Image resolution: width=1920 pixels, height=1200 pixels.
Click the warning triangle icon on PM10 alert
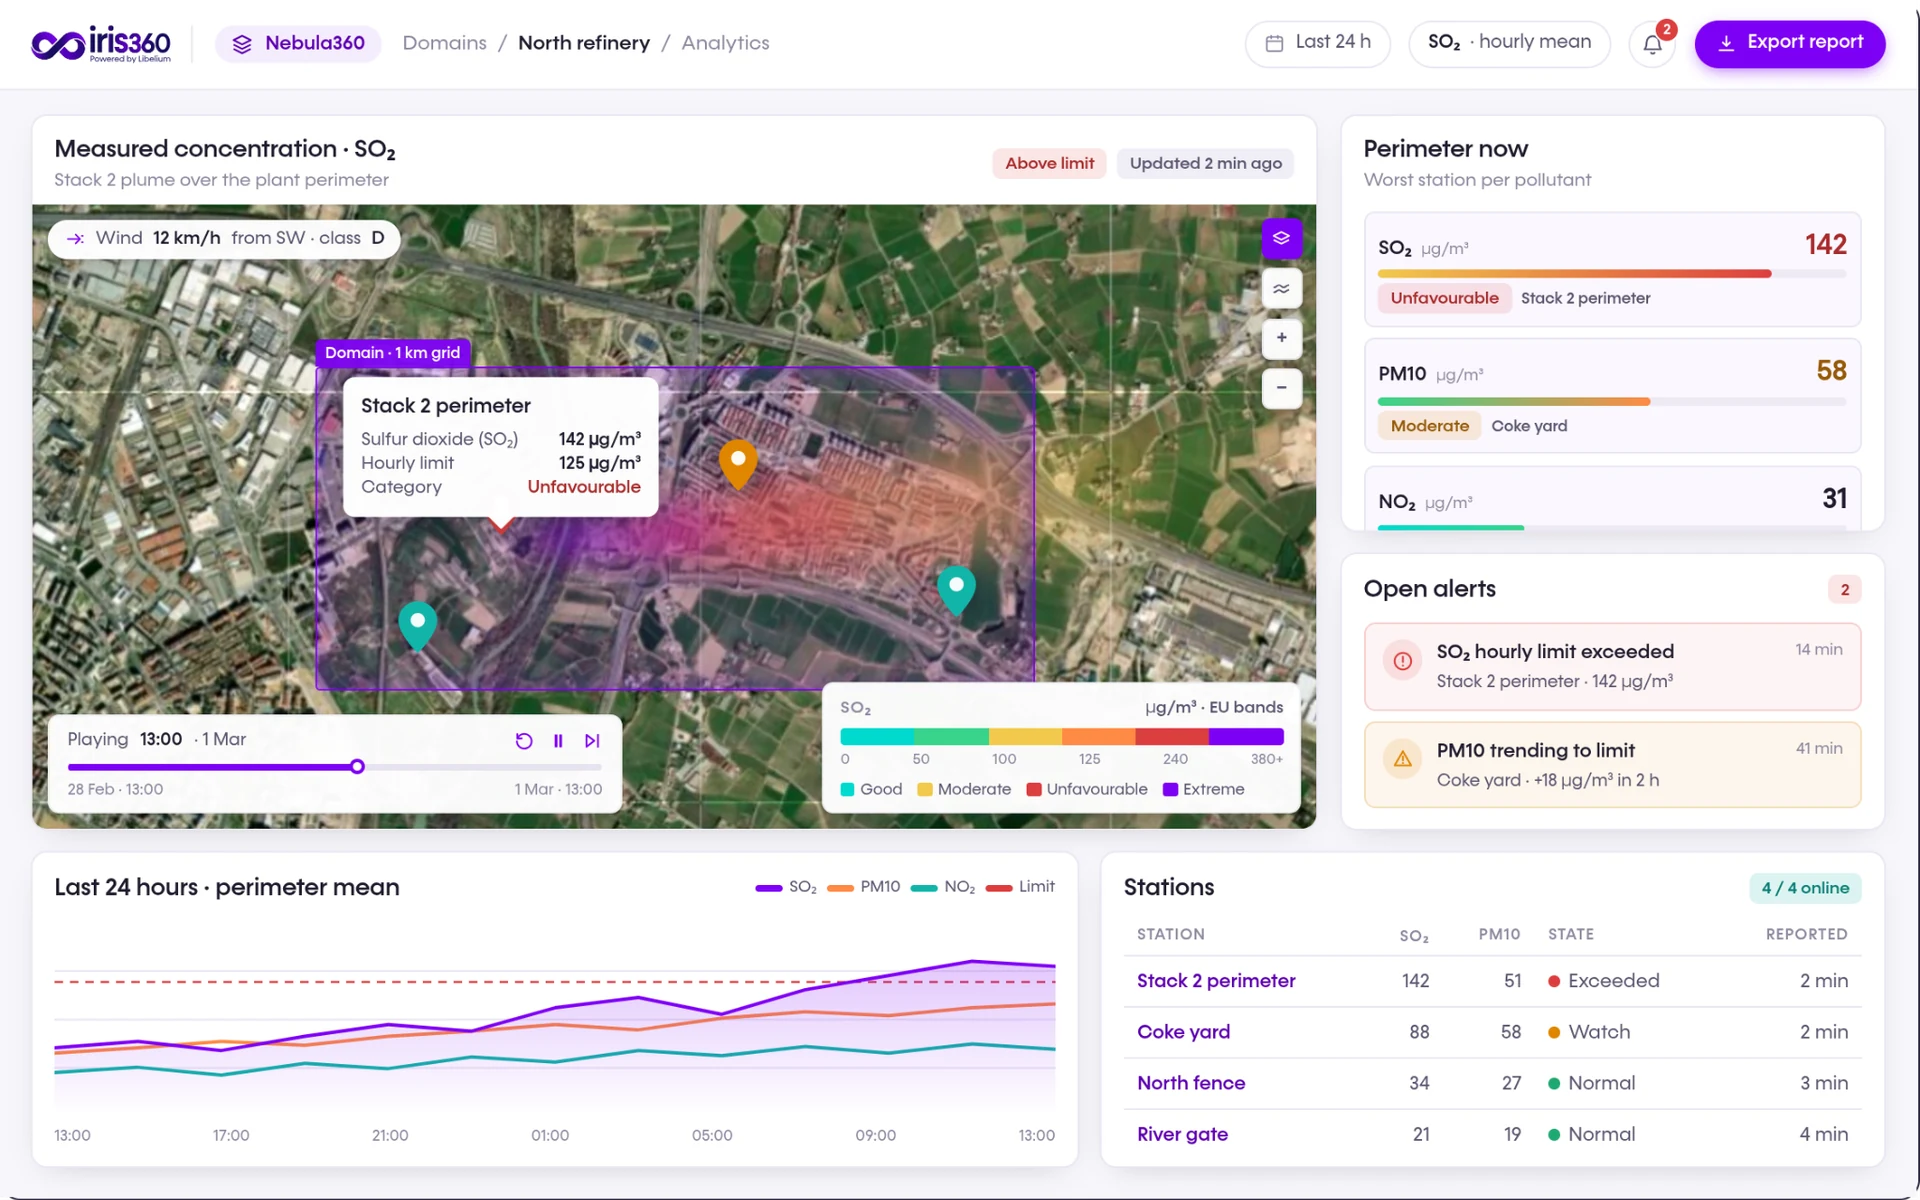pos(1402,759)
